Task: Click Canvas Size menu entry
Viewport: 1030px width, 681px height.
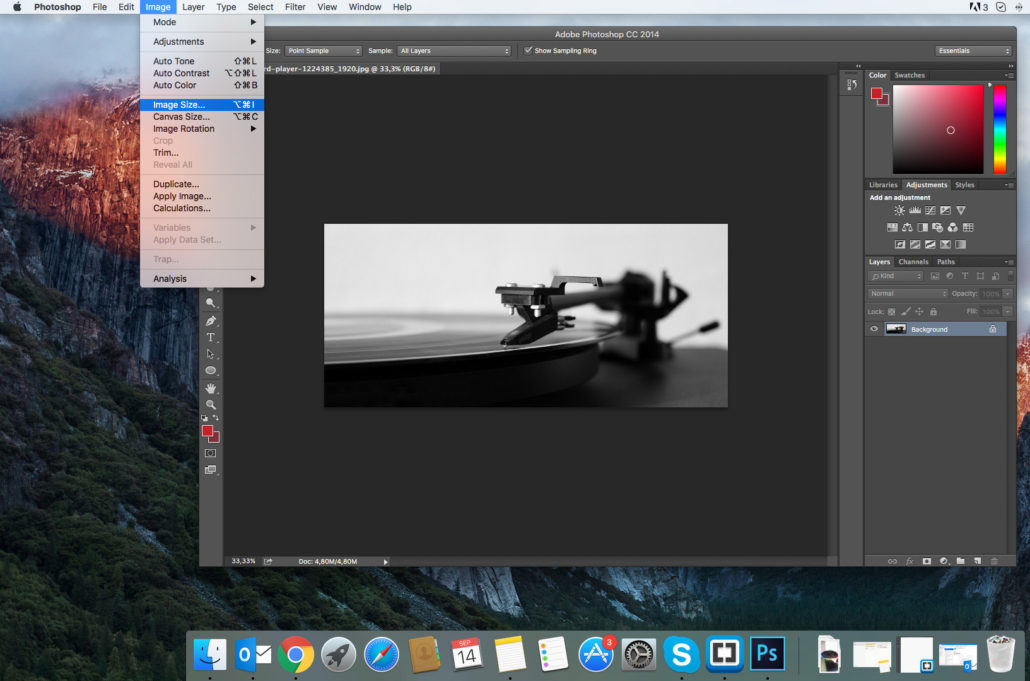Action: (181, 117)
